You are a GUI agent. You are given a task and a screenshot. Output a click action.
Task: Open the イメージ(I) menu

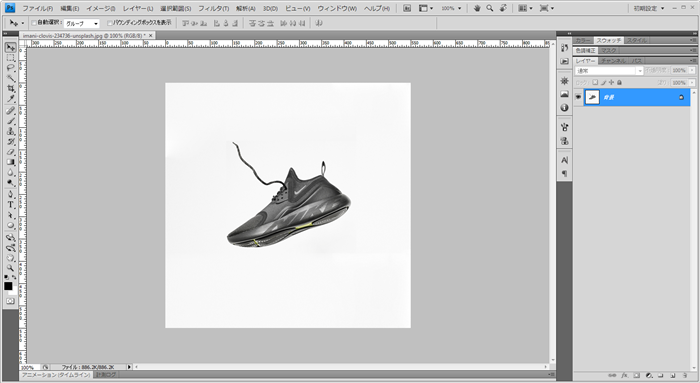click(100, 8)
